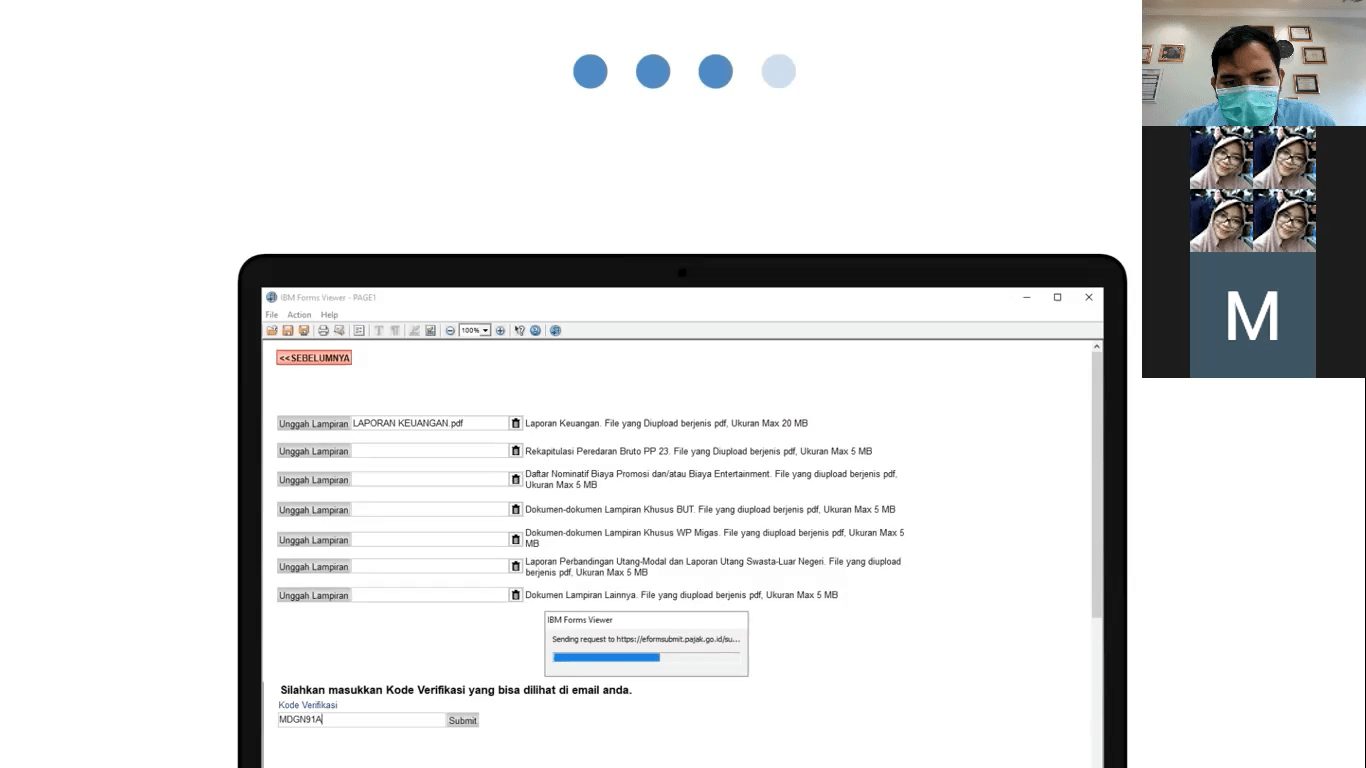Delete the LAPORAN KEUANGAN.pdf attachment via trash icon

(516, 424)
